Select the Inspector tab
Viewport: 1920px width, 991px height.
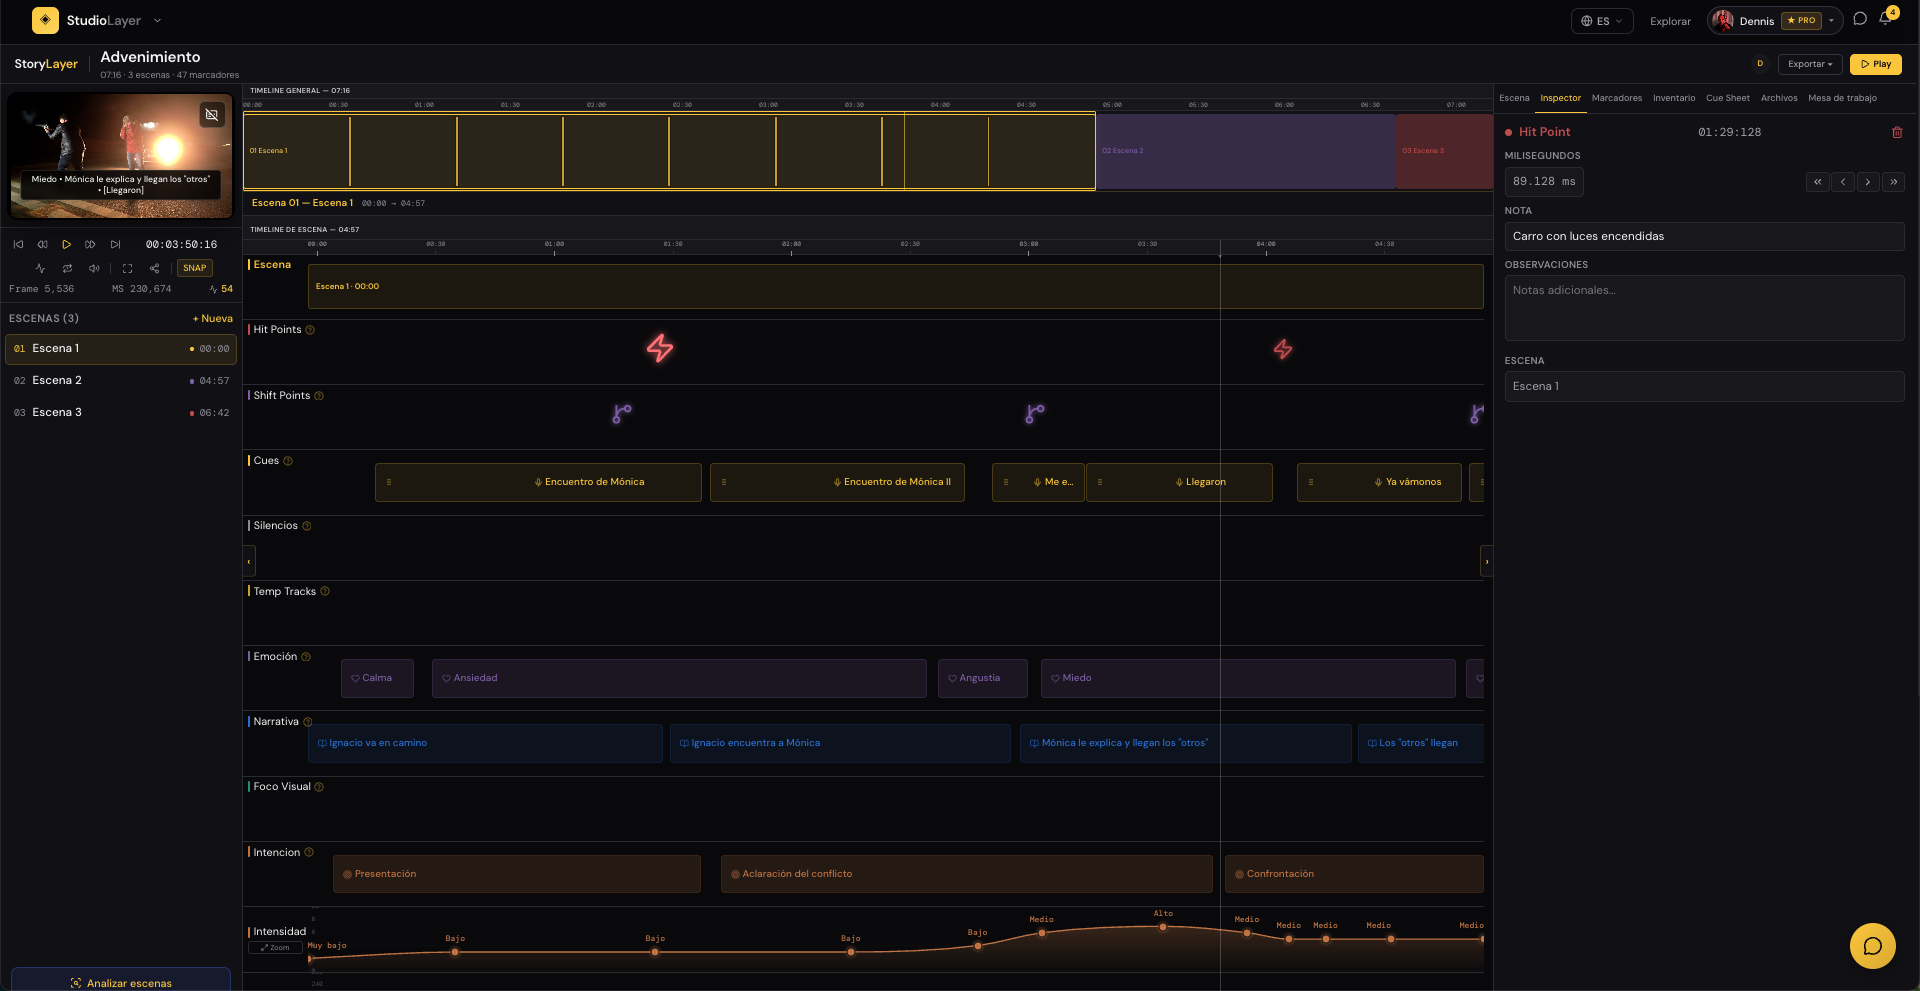click(1560, 98)
